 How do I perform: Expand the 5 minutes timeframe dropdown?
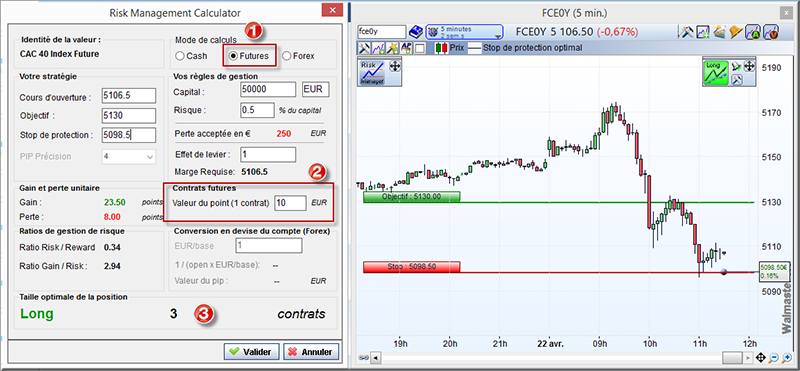[x=464, y=32]
